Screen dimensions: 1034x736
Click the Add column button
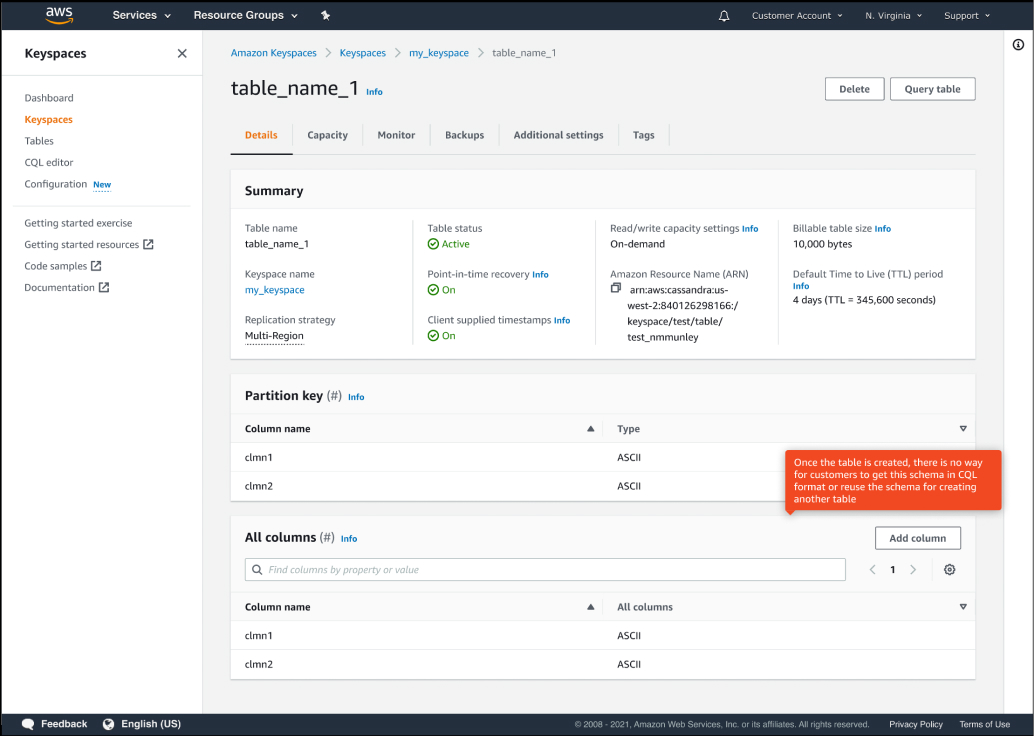coord(917,537)
